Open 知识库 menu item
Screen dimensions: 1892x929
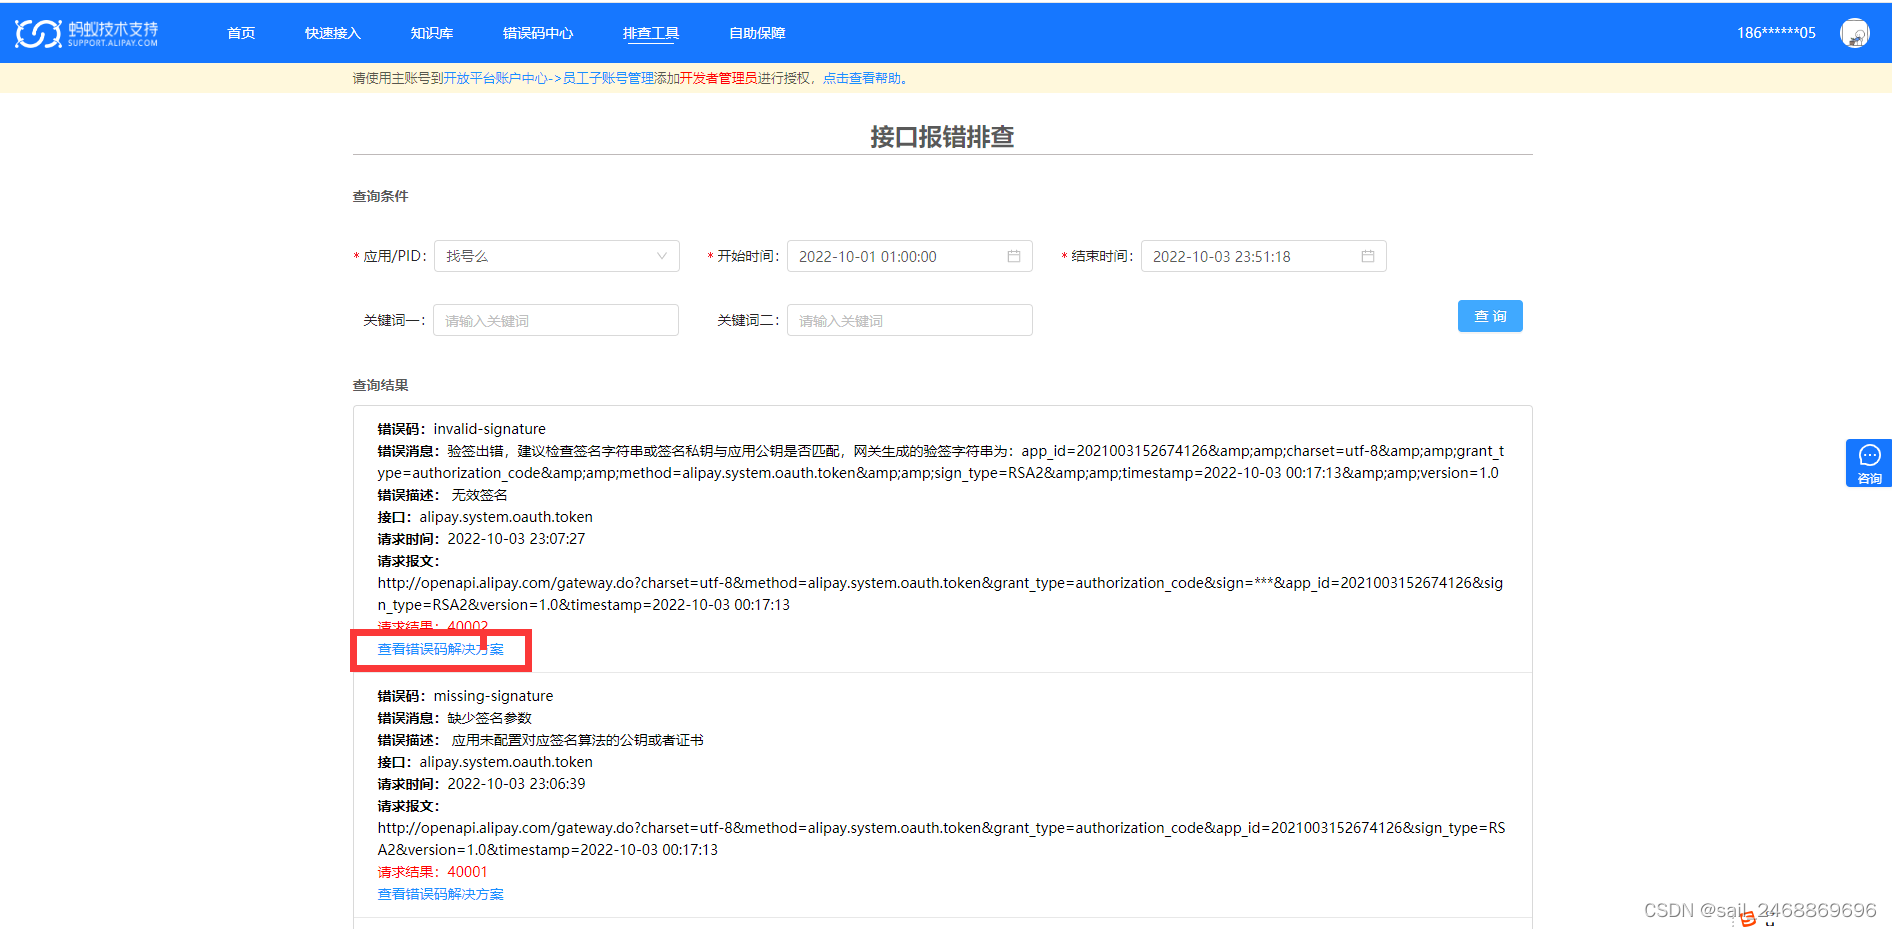pos(432,33)
